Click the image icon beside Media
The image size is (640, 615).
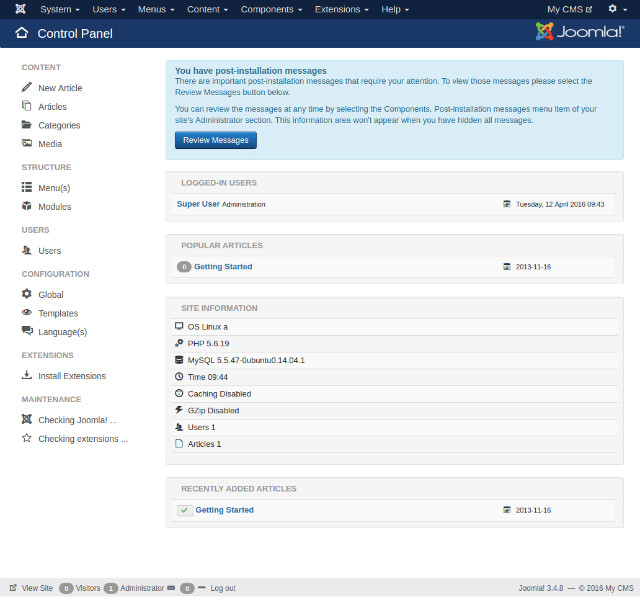[x=27, y=144]
